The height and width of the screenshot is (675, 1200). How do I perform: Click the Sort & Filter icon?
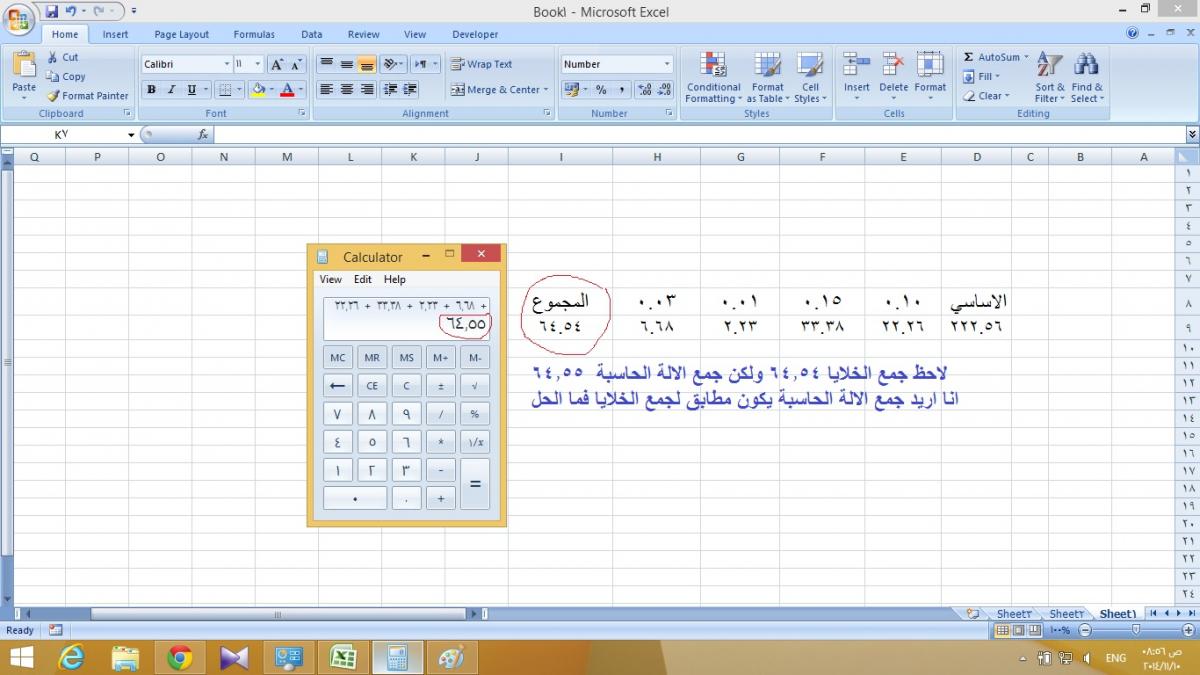click(1048, 65)
